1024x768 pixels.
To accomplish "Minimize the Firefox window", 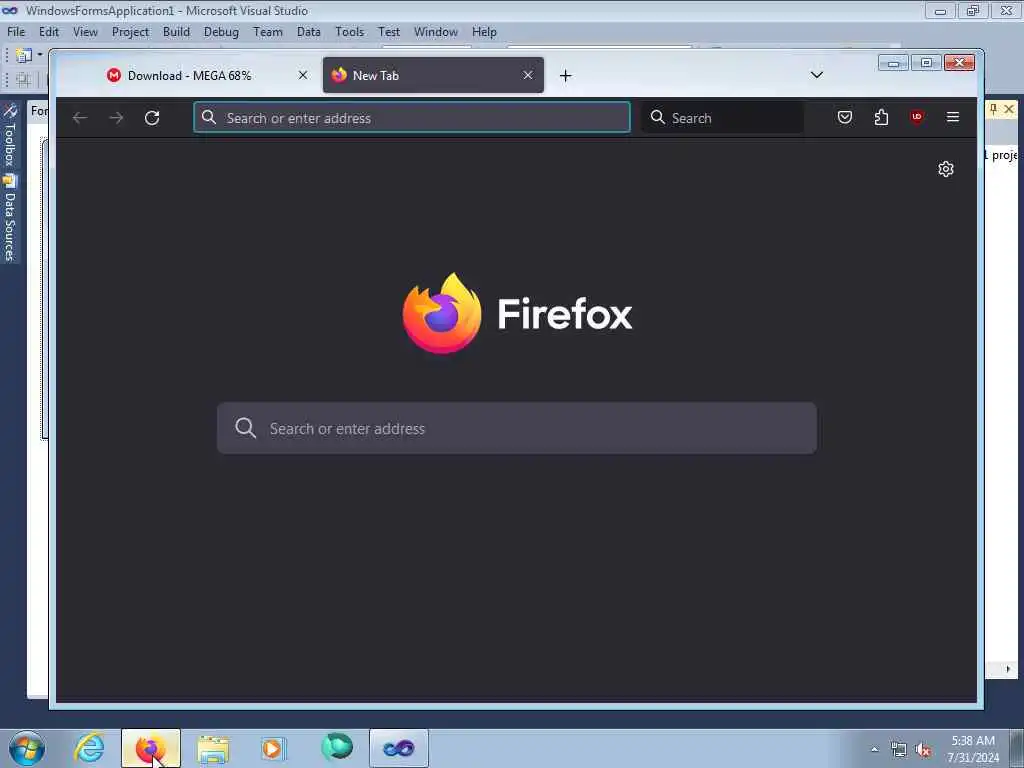I will (893, 63).
